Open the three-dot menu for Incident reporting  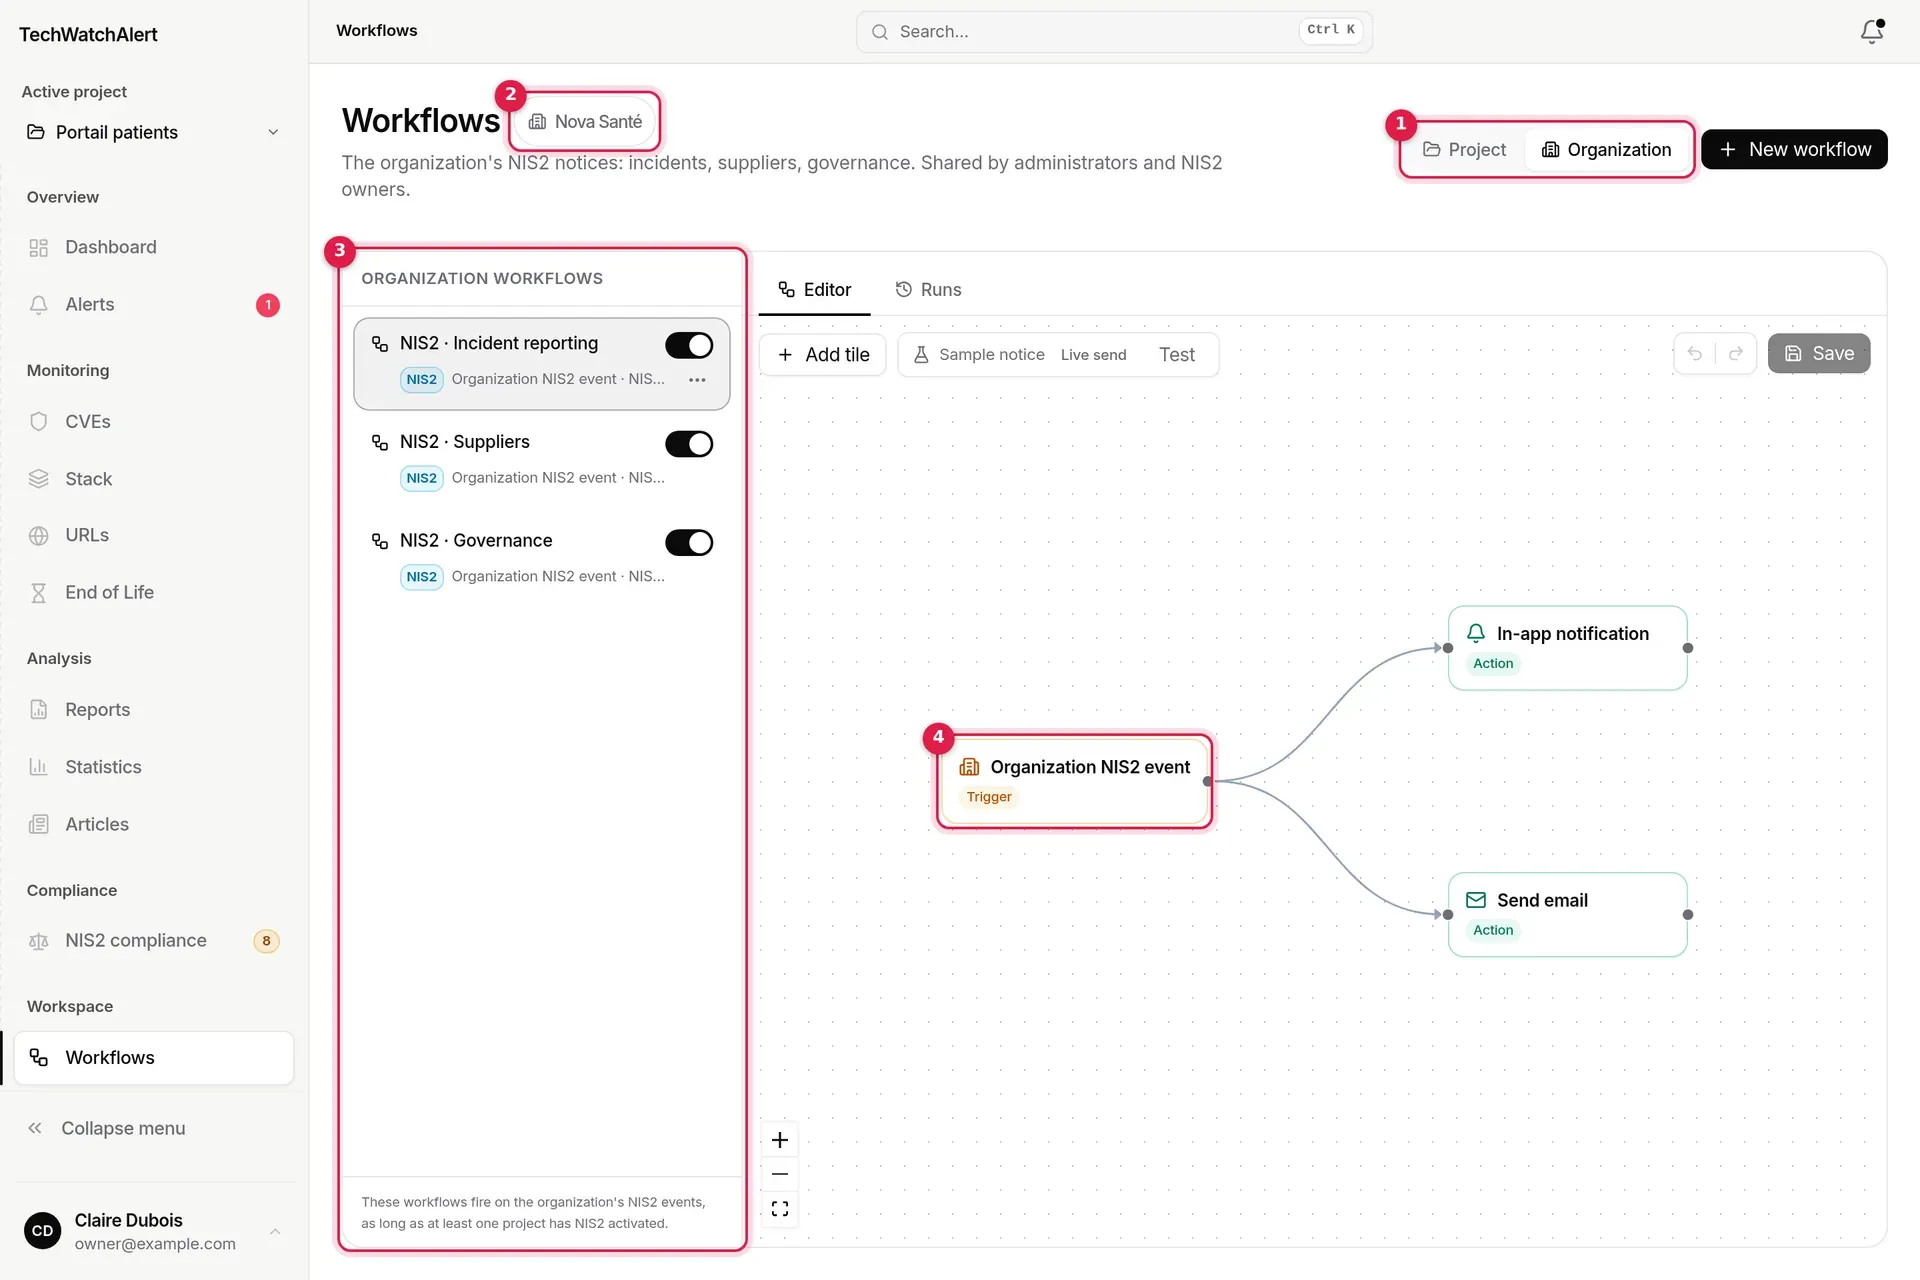(x=697, y=380)
